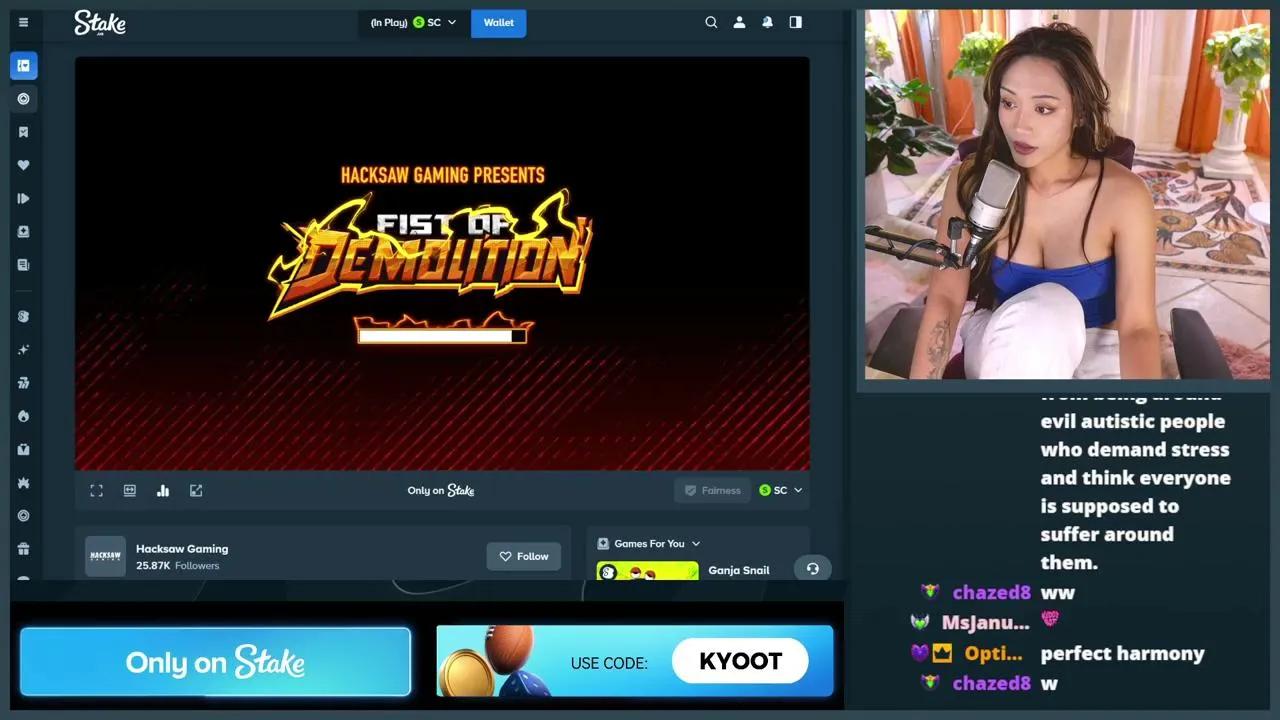The image size is (1280, 720).
Task: Click the Hacksaw Gaming logo thumbnail
Action: click(x=105, y=556)
